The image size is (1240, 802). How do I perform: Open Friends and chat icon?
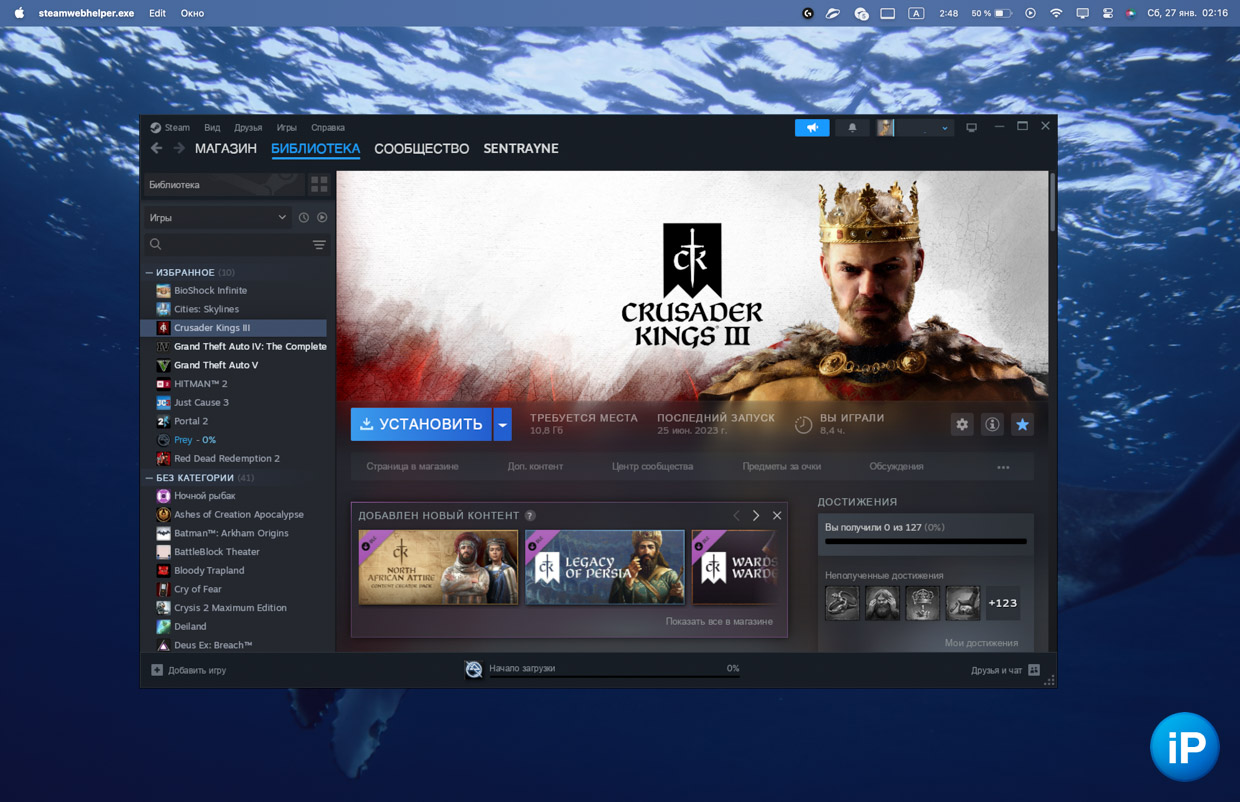coord(1034,670)
